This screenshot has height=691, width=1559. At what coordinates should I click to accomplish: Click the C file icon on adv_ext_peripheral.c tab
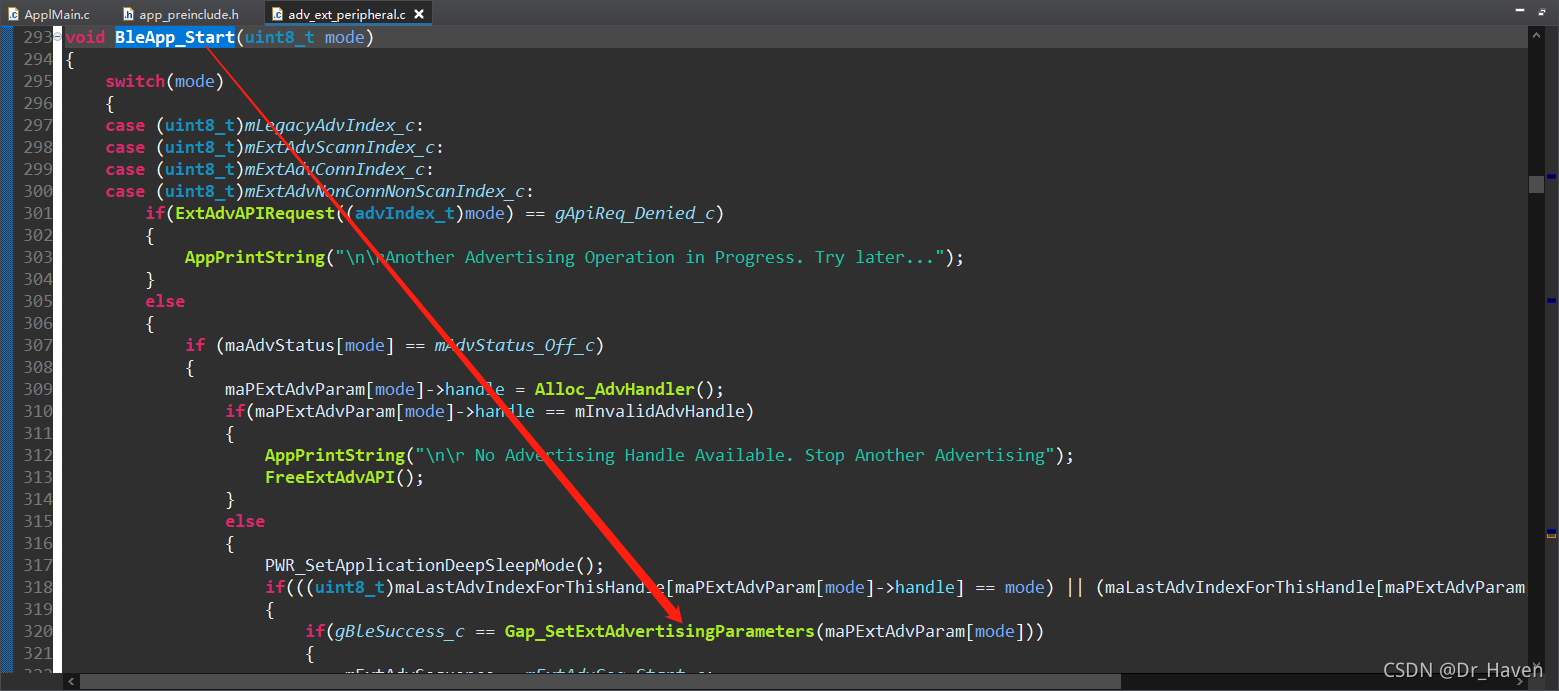pos(277,14)
